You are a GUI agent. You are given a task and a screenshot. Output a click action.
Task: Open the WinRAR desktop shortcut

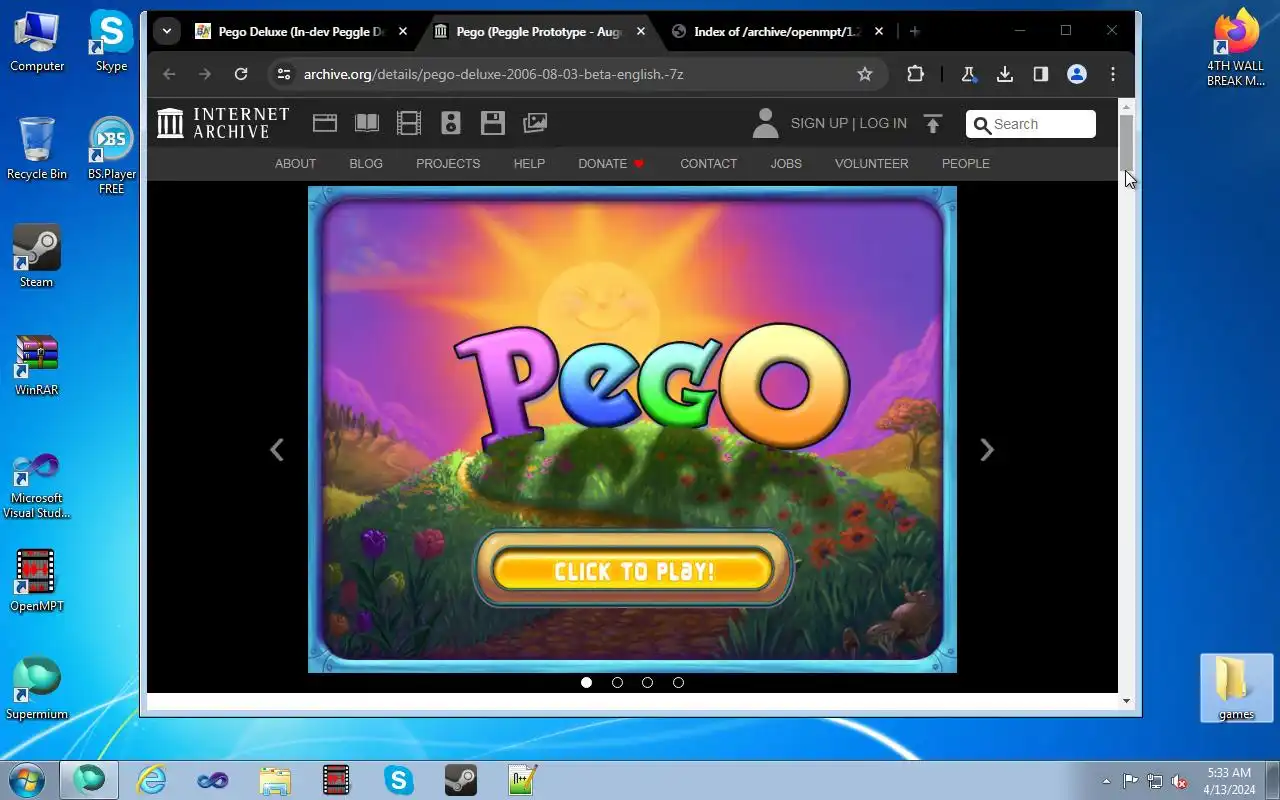tap(36, 364)
